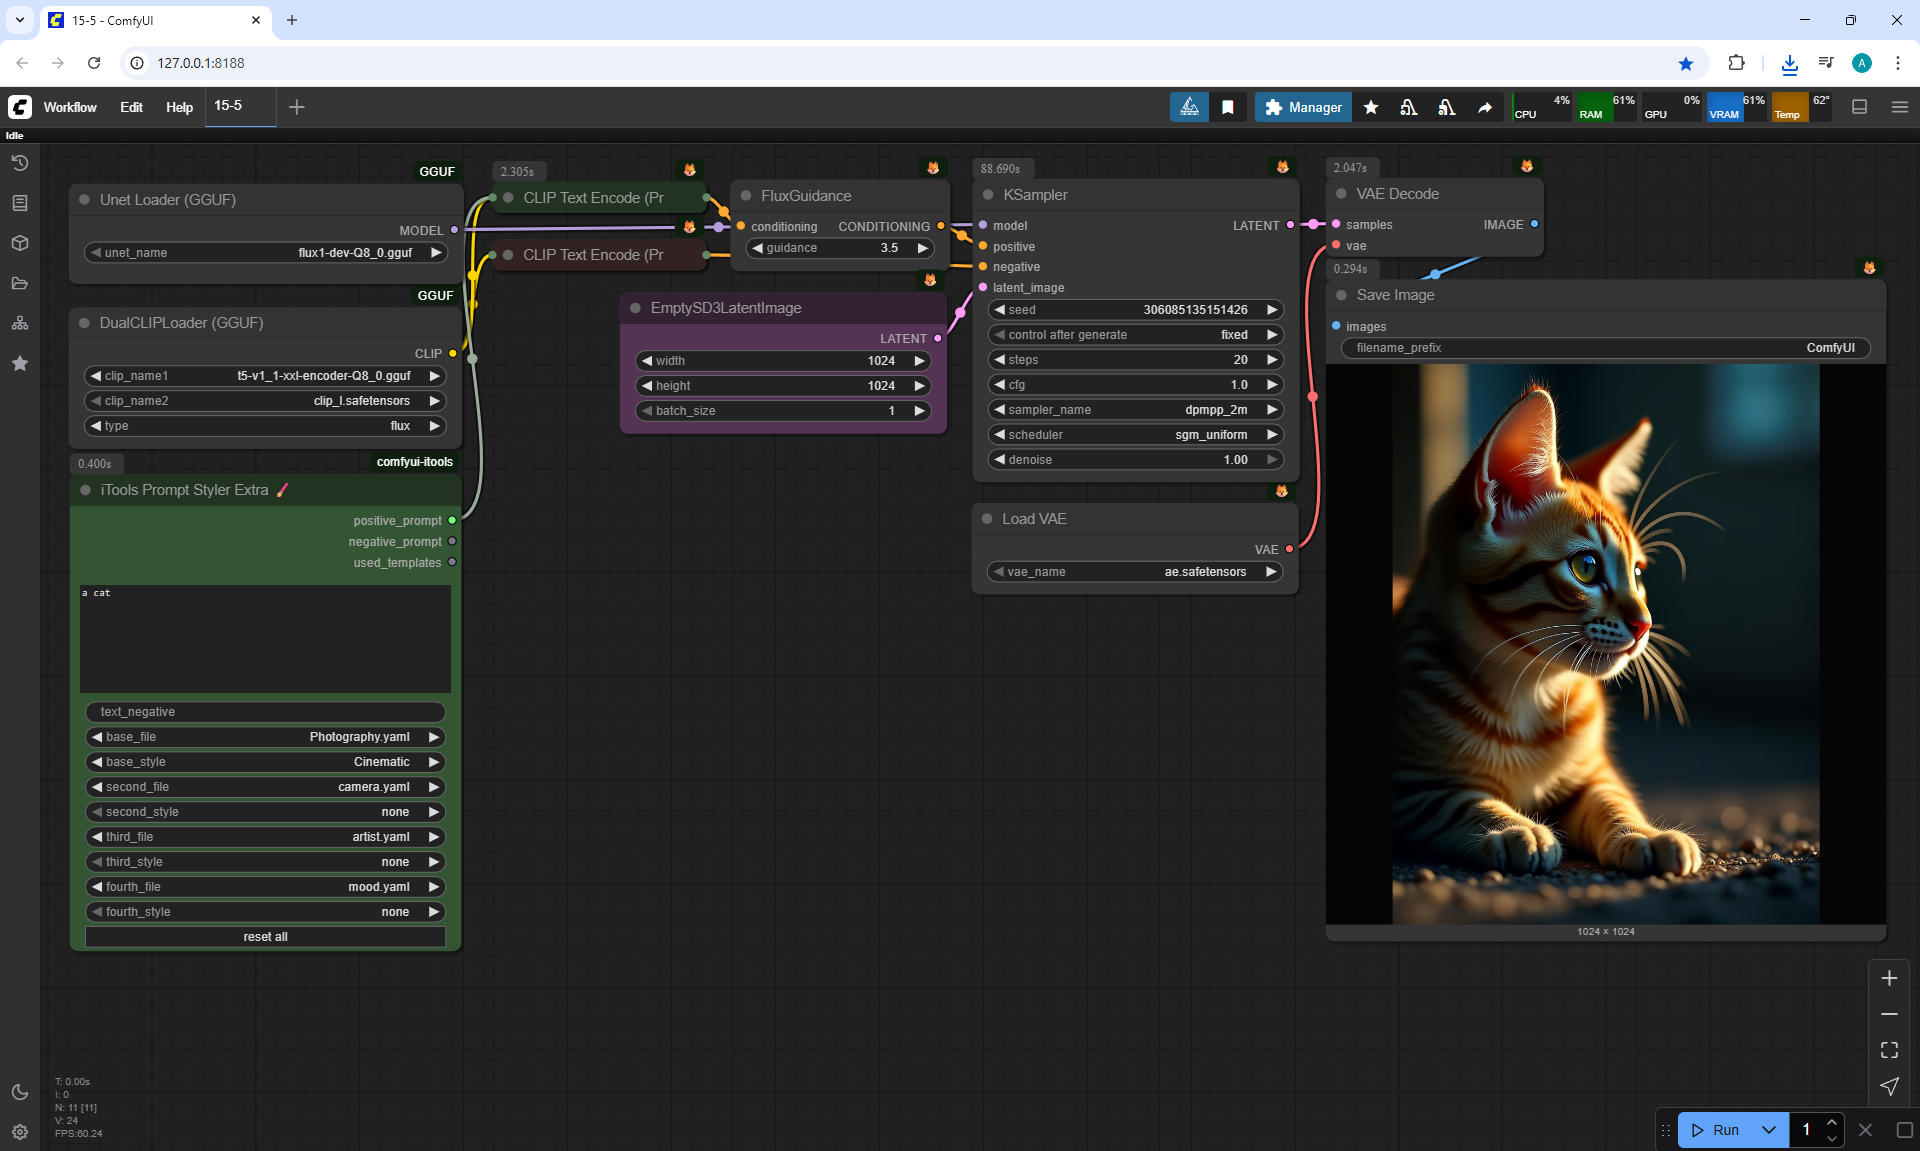
Task: Open settings gear in sidebar
Action: (x=19, y=1132)
